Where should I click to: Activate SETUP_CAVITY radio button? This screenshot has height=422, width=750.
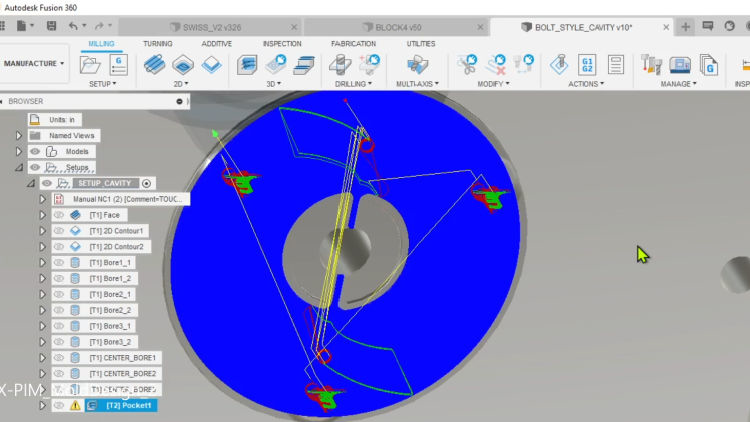pos(146,183)
